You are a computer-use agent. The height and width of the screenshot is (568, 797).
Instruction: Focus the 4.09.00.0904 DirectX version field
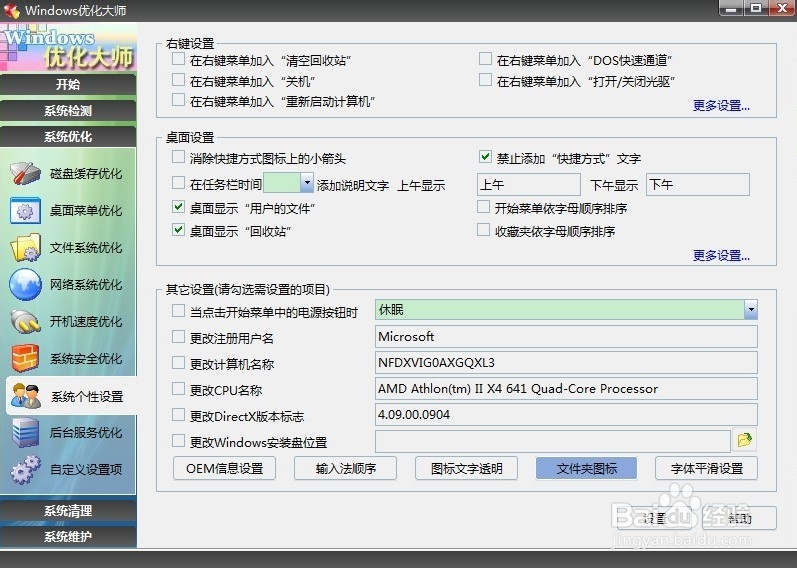566,414
